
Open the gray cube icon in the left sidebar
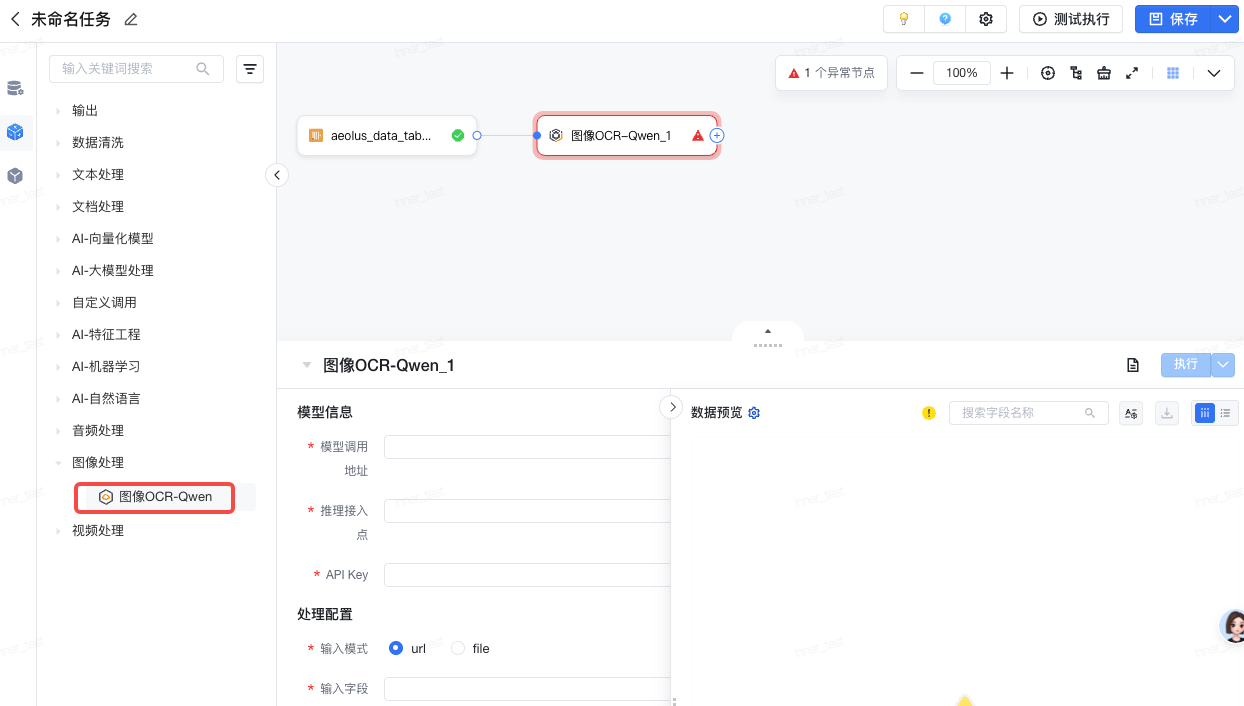[15, 175]
